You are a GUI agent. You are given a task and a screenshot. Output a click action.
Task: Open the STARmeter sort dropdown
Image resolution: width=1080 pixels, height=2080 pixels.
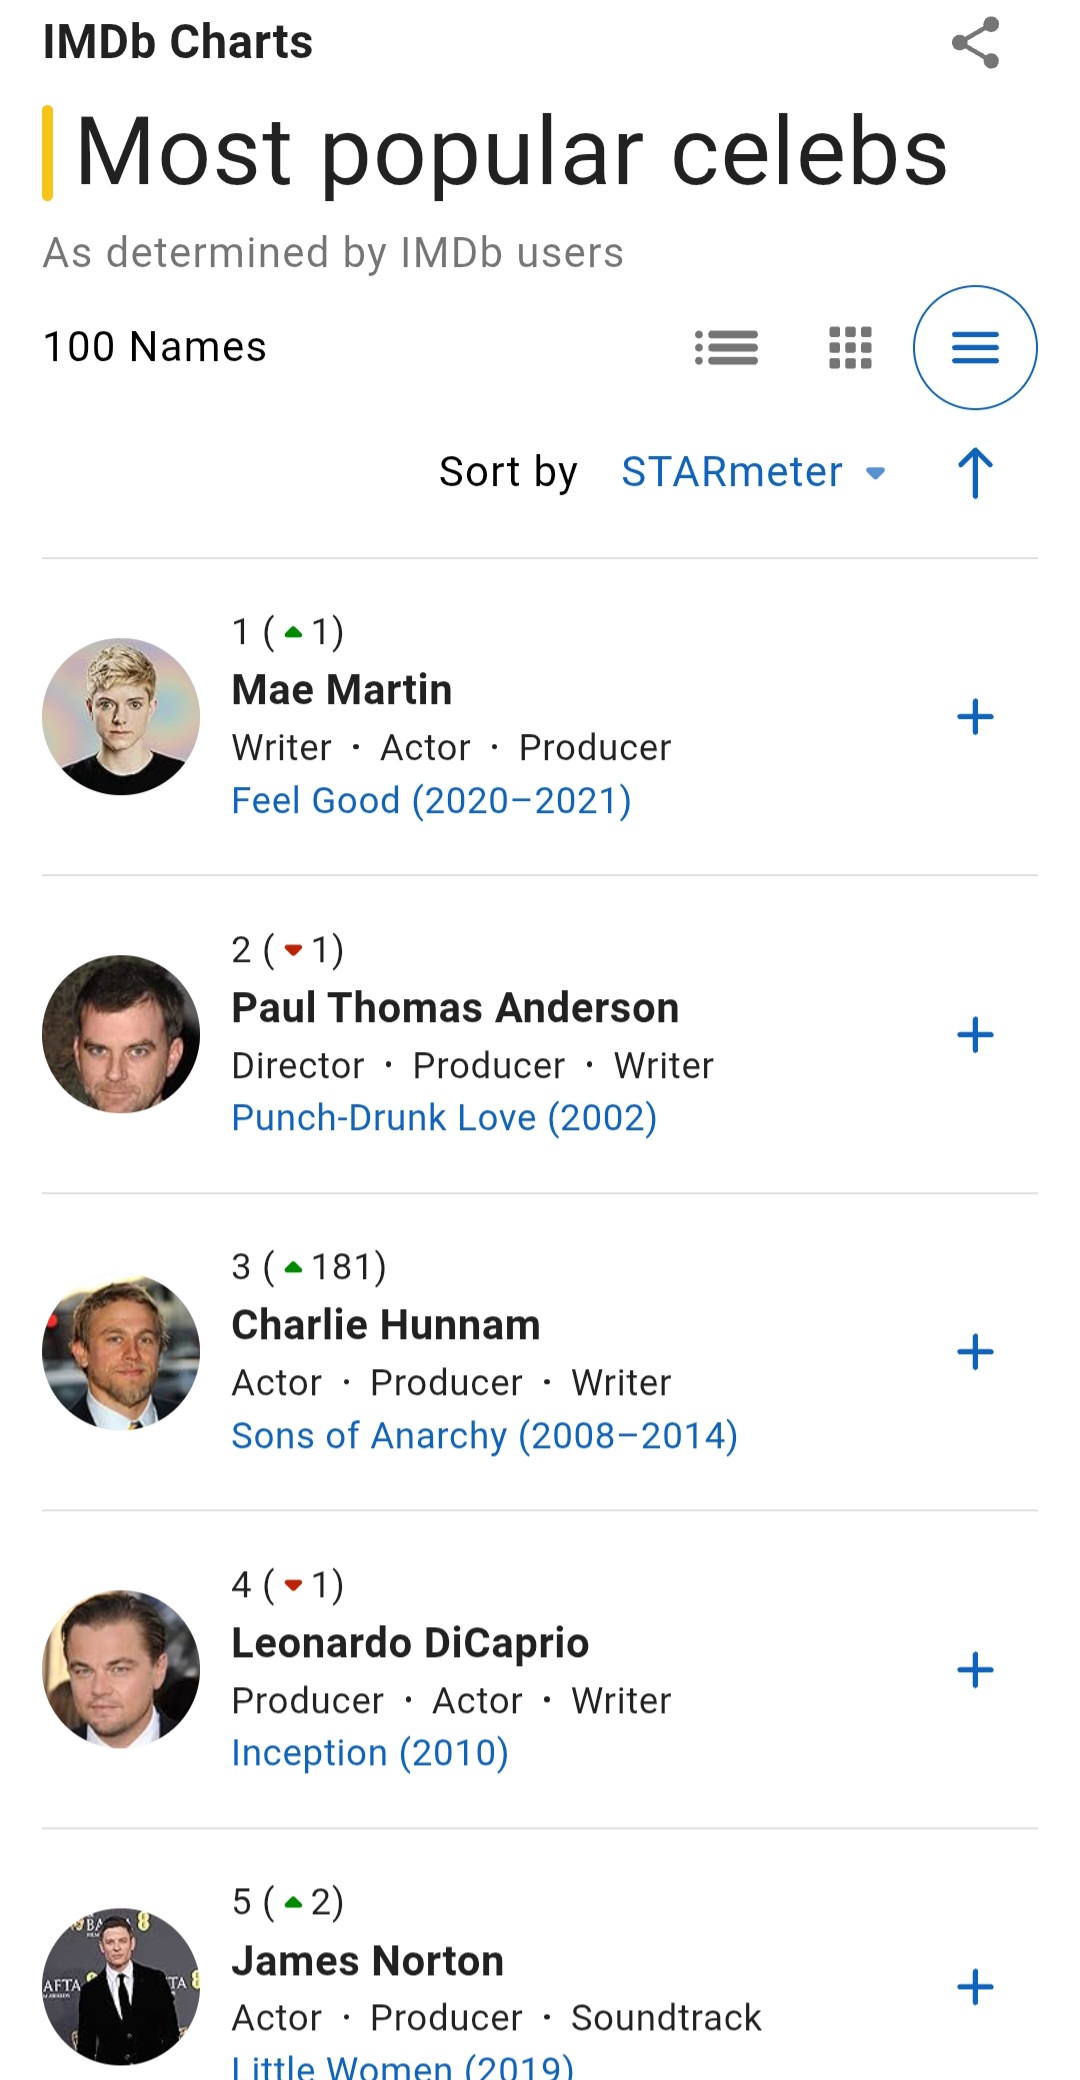click(x=752, y=472)
